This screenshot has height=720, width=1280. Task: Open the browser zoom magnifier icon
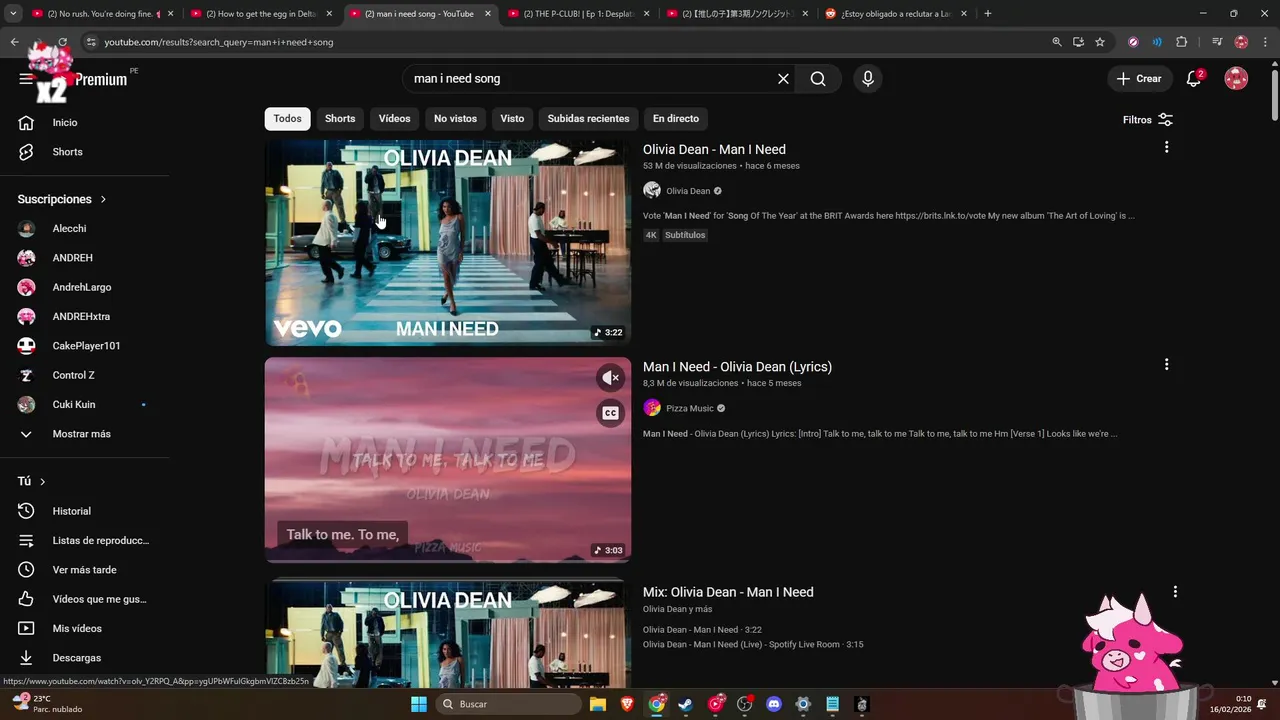1057,42
